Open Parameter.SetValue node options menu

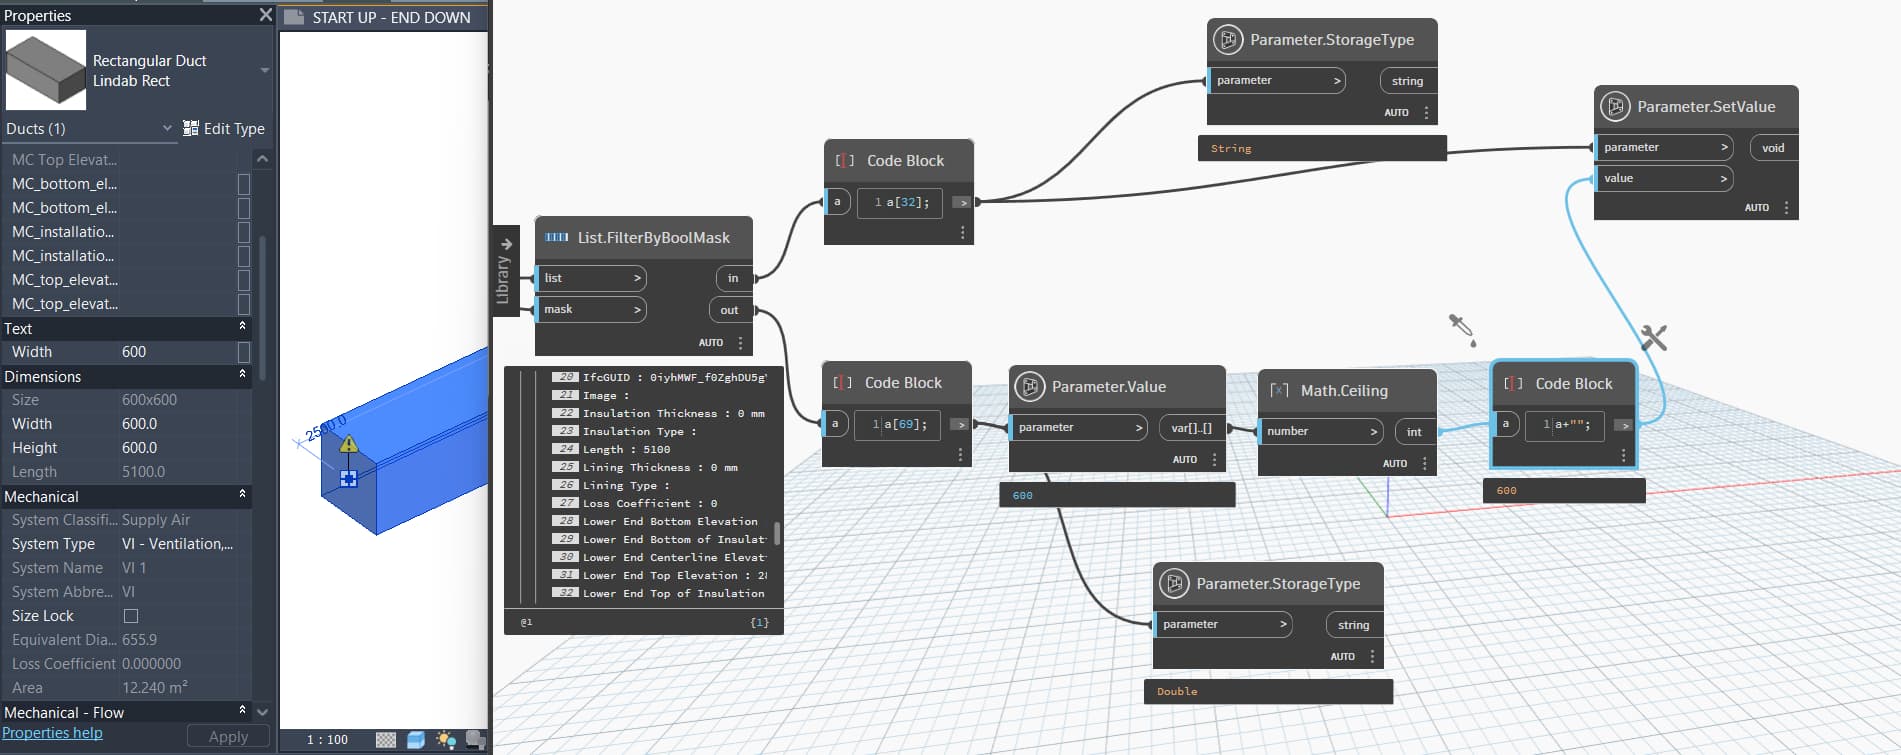tap(1786, 208)
